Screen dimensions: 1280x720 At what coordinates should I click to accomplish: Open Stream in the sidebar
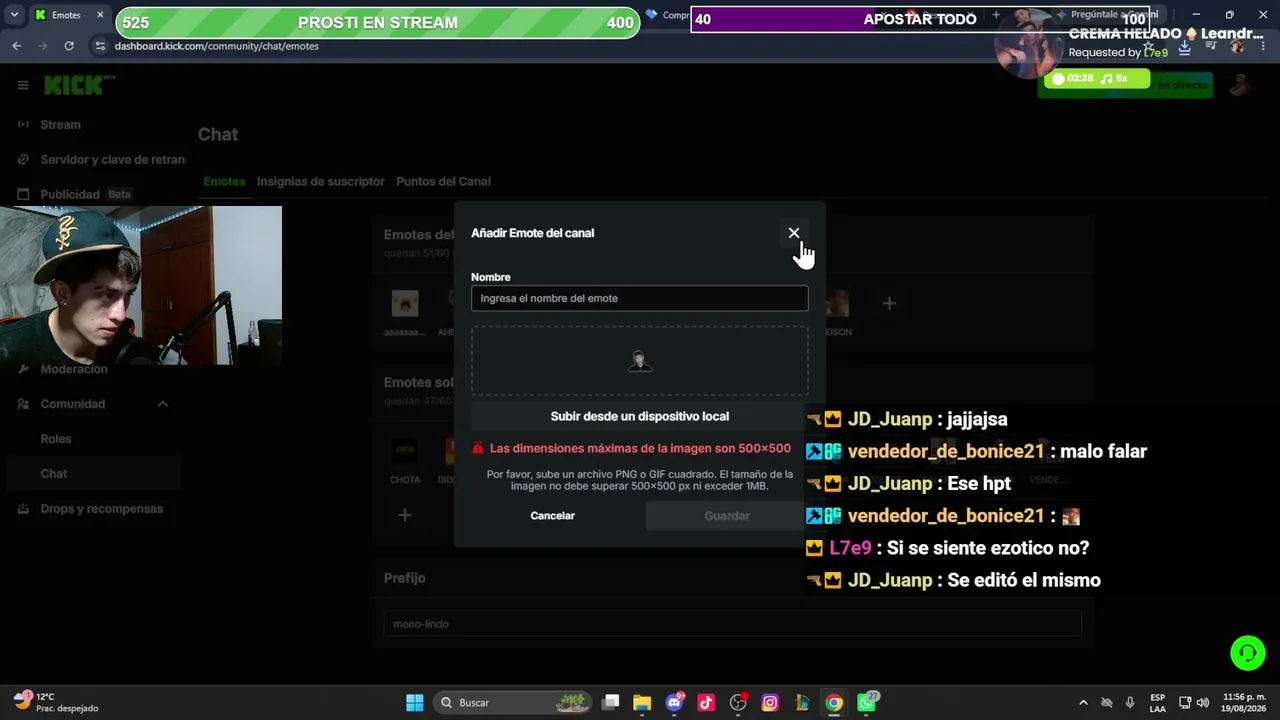[x=60, y=125]
